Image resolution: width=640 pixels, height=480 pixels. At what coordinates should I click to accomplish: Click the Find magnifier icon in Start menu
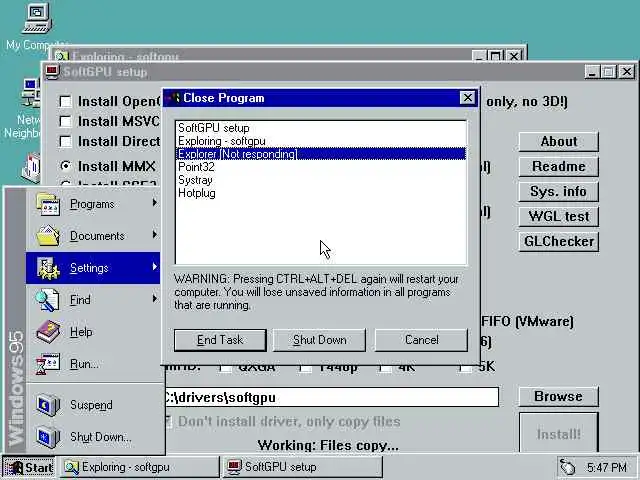[48, 300]
